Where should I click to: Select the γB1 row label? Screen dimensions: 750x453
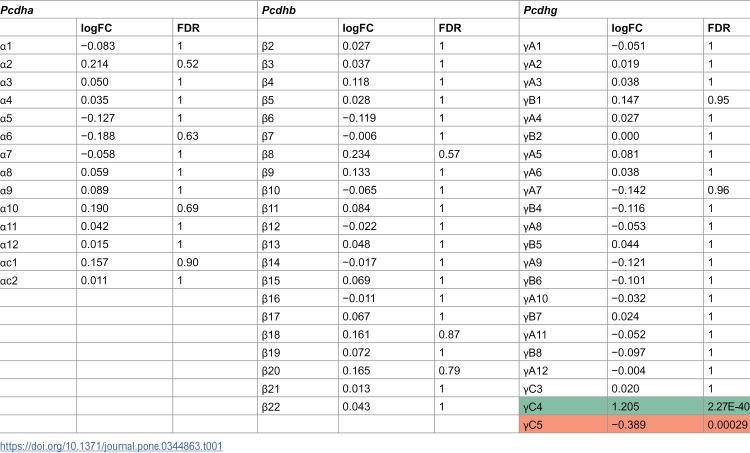point(532,100)
